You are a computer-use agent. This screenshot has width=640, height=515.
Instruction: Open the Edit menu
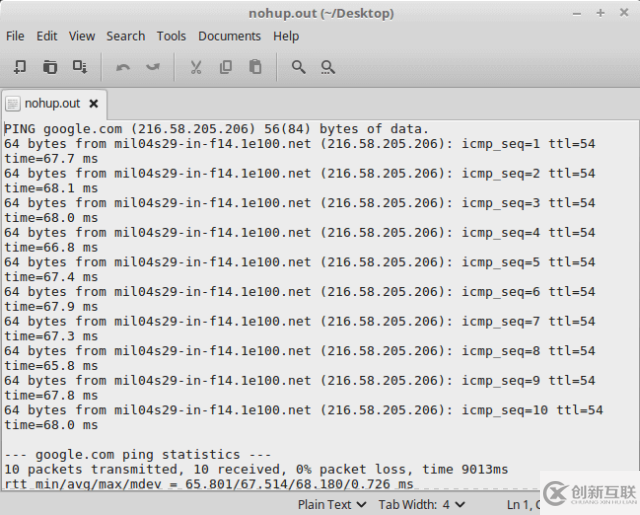pyautogui.click(x=47, y=36)
